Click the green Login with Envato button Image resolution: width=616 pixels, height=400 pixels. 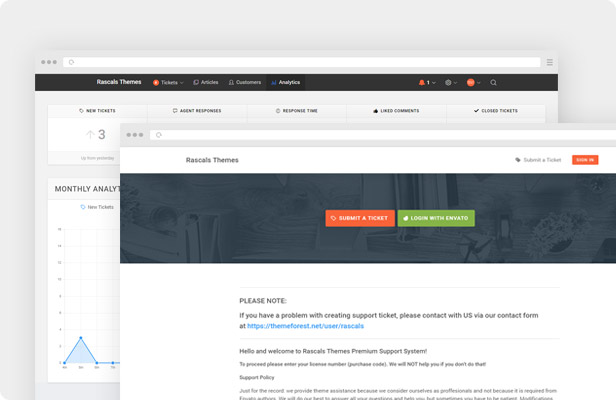[436, 218]
